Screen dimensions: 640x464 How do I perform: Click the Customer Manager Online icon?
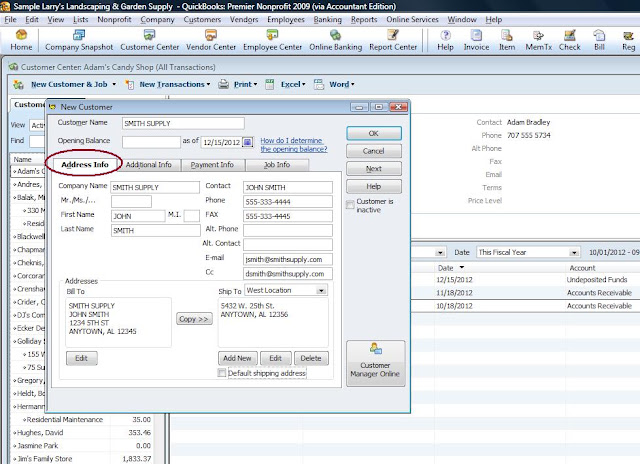click(x=376, y=363)
